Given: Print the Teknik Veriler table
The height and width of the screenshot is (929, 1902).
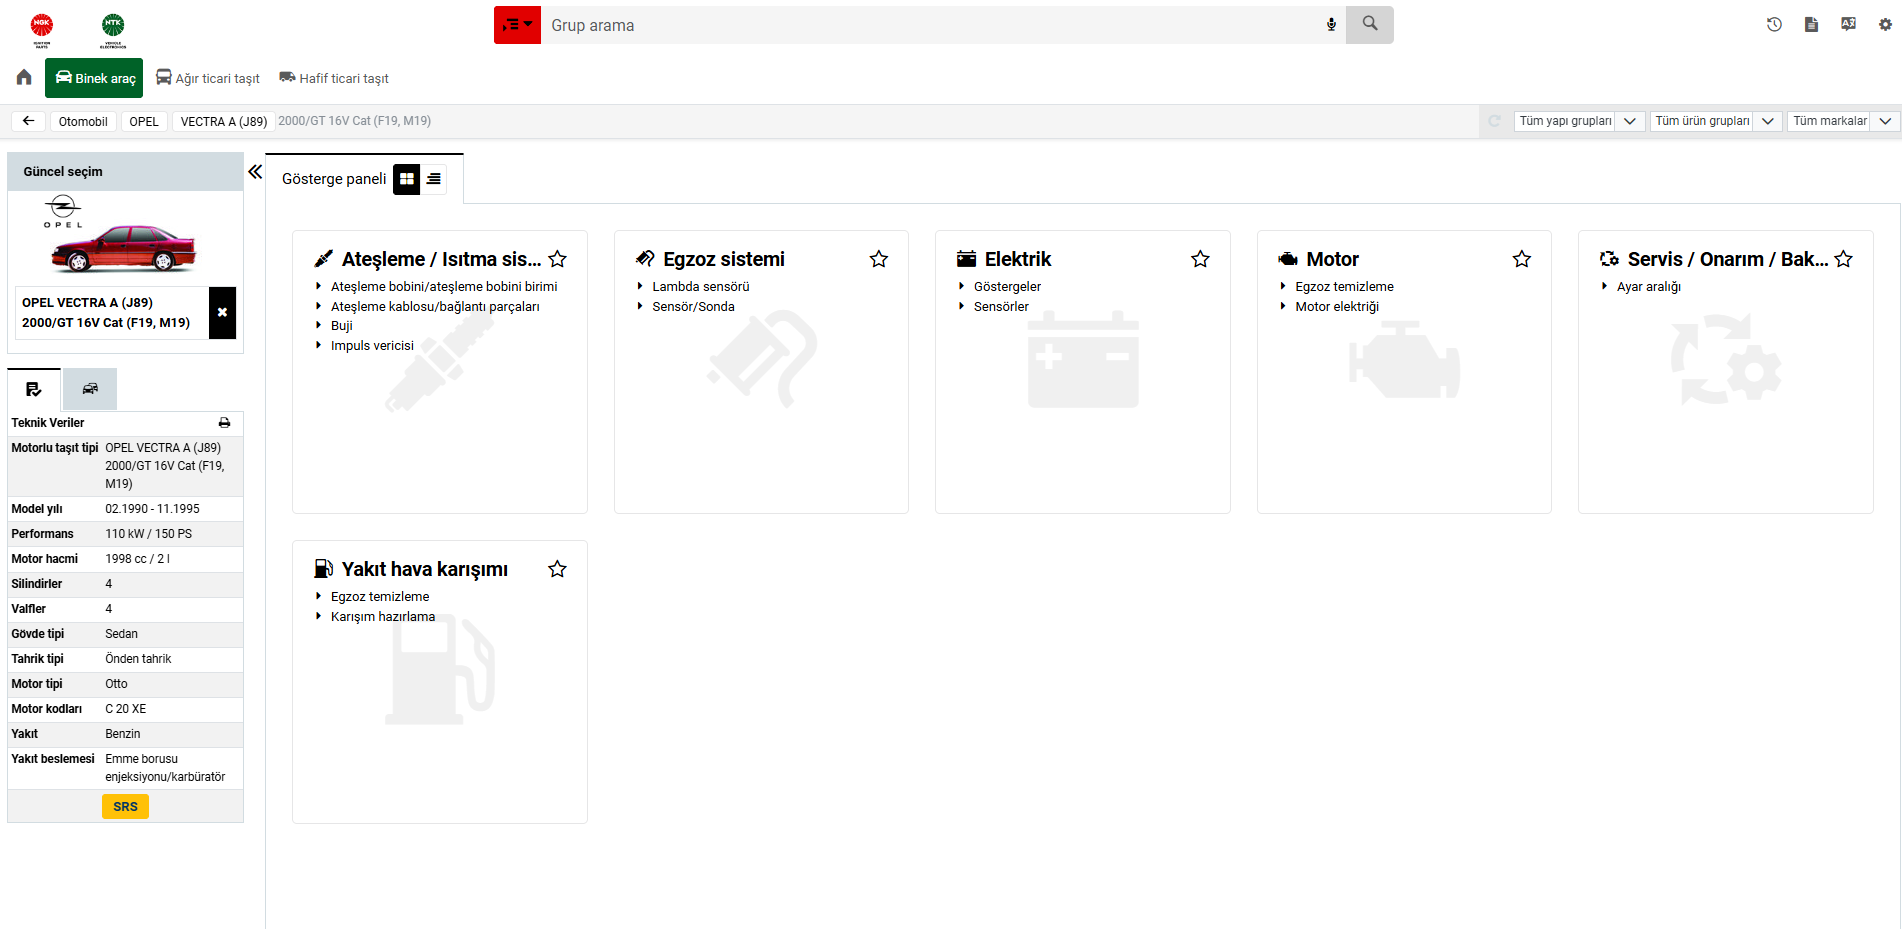Looking at the screenshot, I should pyautogui.click(x=224, y=423).
